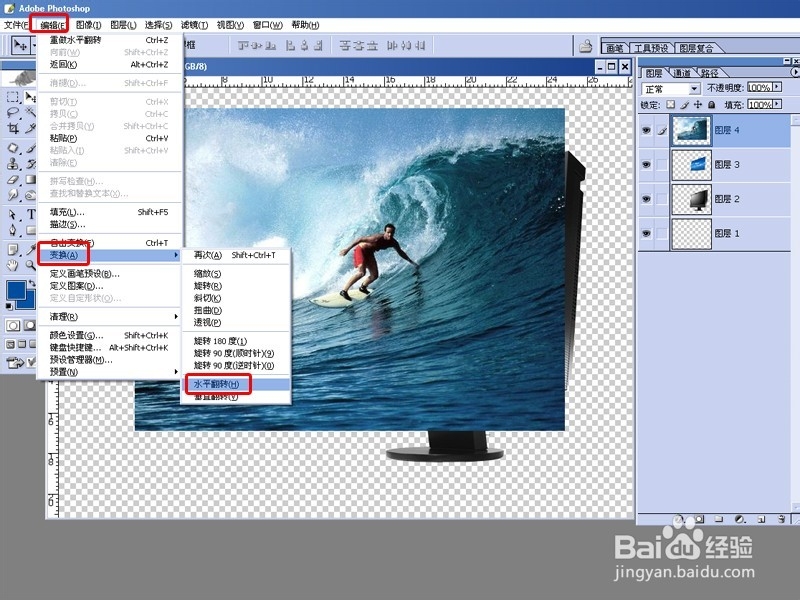Toggle visibility of 图层 2
The width and height of the screenshot is (800, 600).
click(645, 198)
